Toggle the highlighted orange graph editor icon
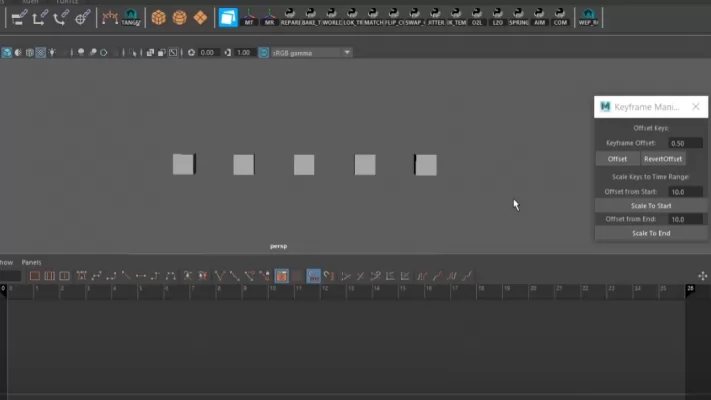This screenshot has width=711, height=400. (282, 276)
